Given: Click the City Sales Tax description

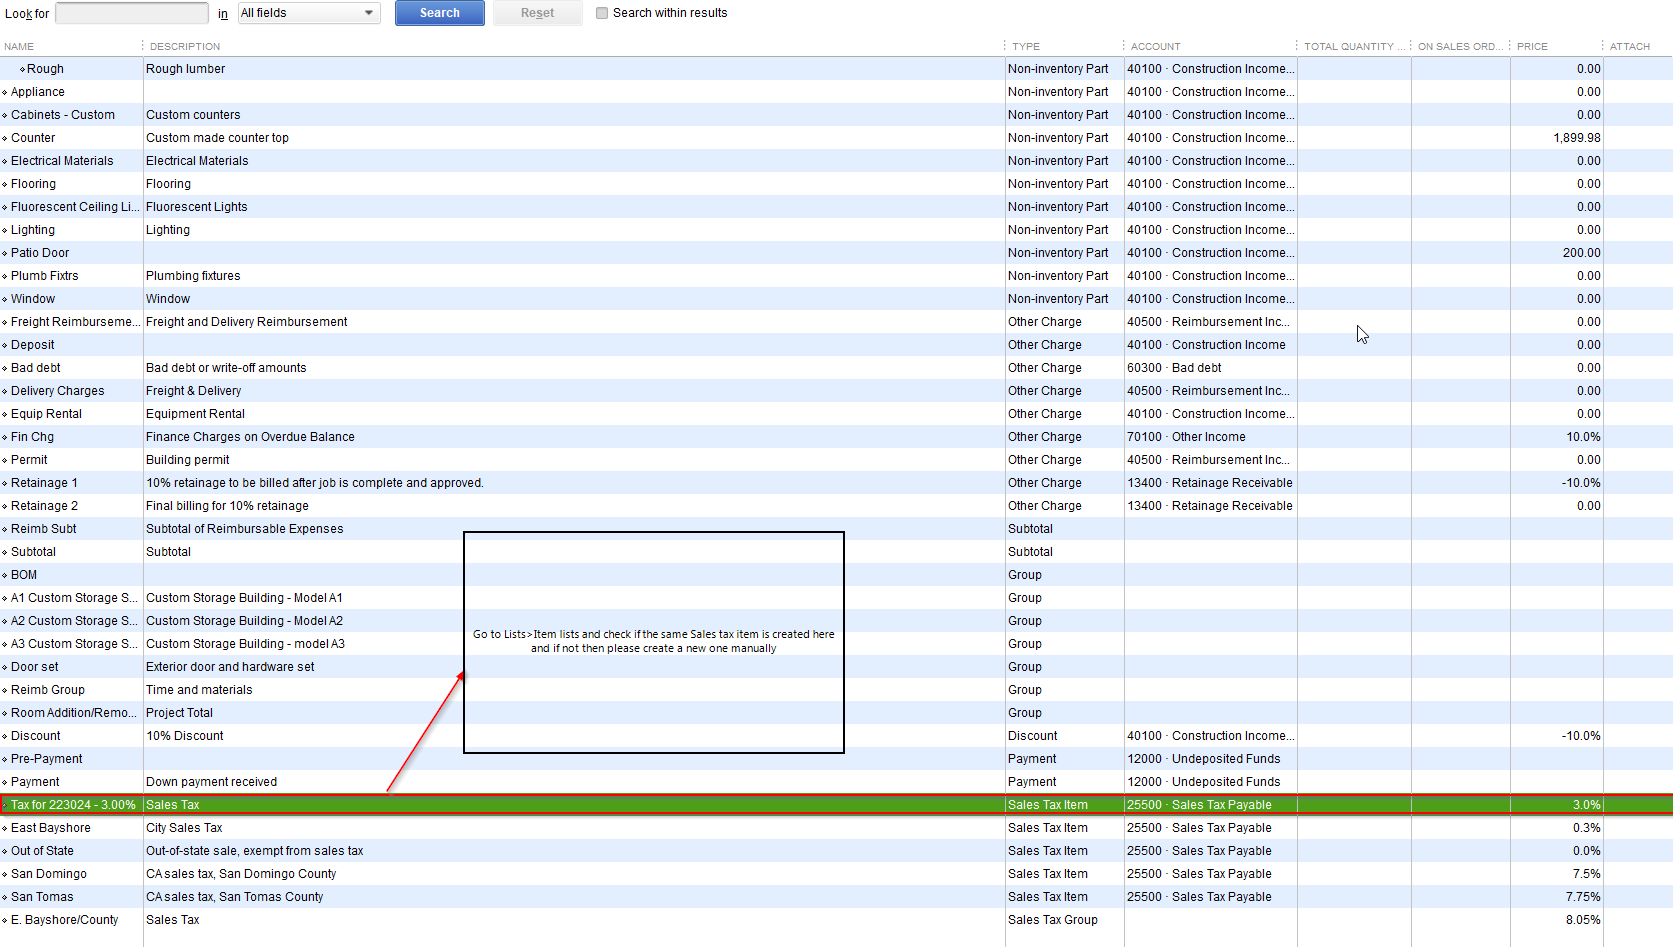Looking at the screenshot, I should [x=184, y=828].
